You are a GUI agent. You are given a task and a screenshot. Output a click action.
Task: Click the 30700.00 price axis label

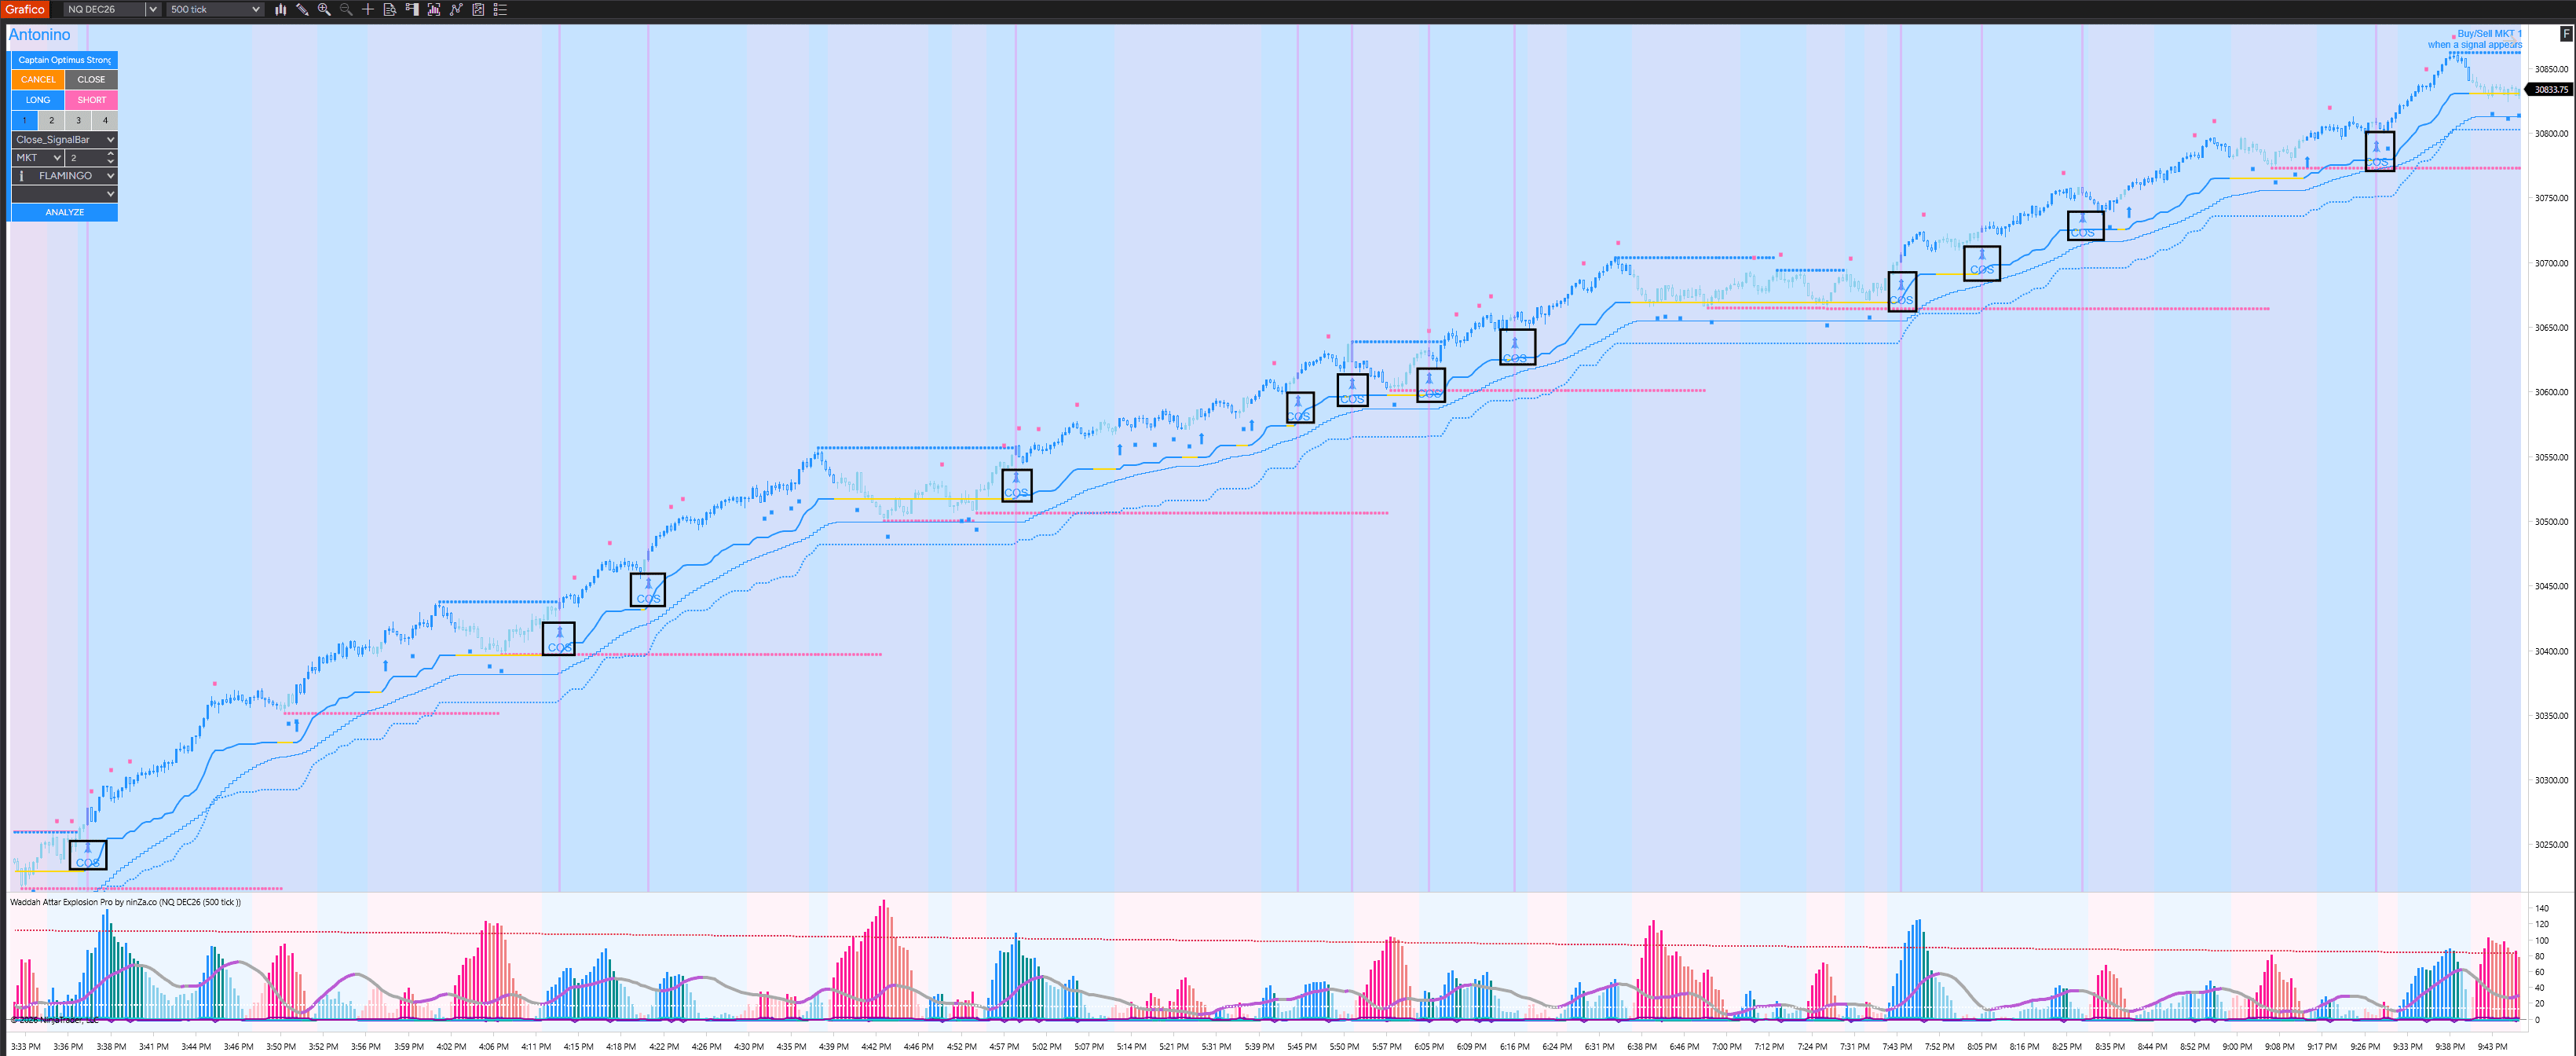click(x=2551, y=264)
